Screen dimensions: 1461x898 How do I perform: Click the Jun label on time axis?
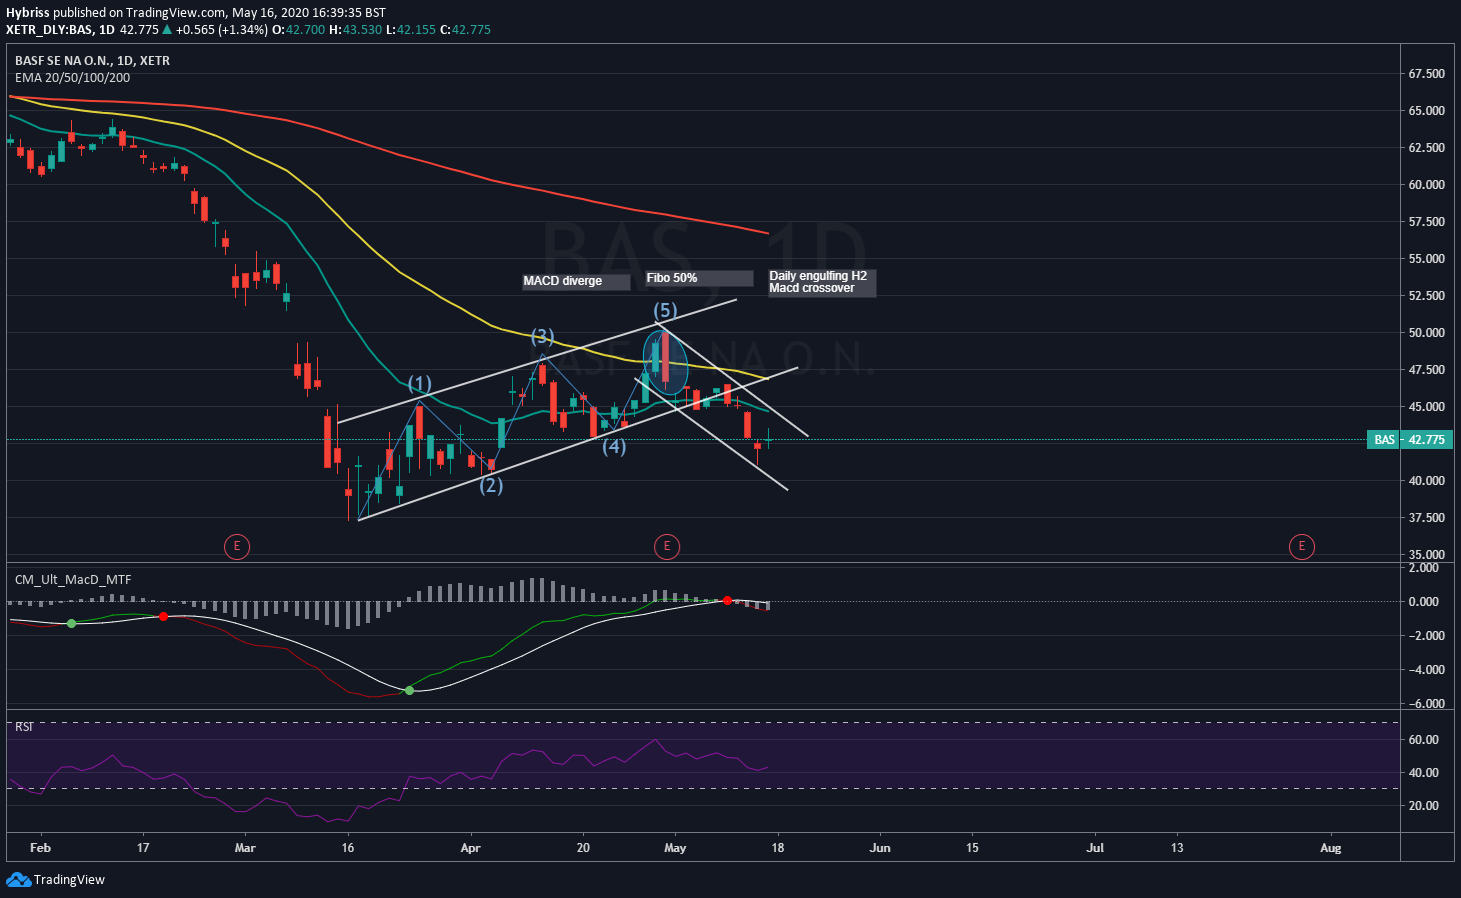(880, 848)
